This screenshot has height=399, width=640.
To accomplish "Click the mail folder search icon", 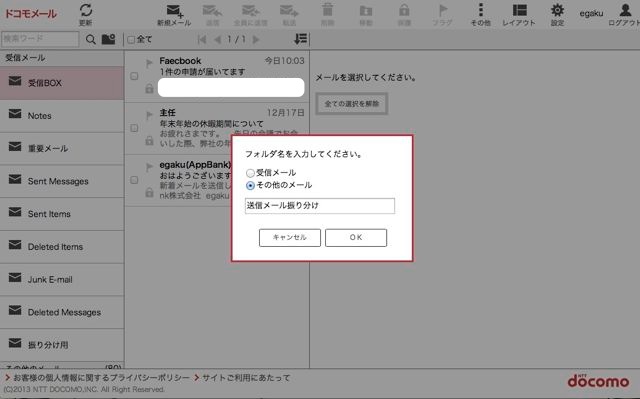I will [108, 39].
